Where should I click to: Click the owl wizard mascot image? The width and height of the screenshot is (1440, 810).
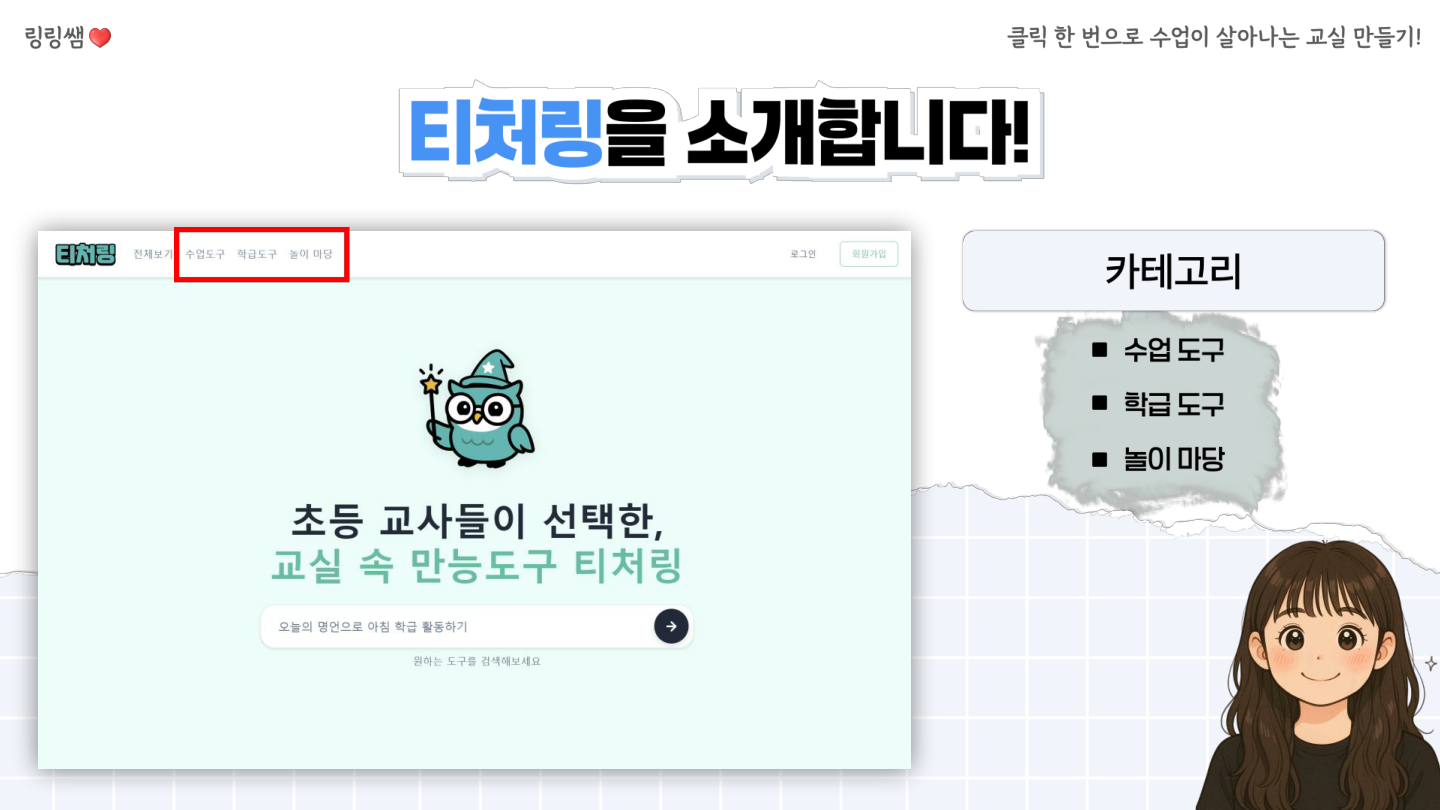(x=476, y=408)
